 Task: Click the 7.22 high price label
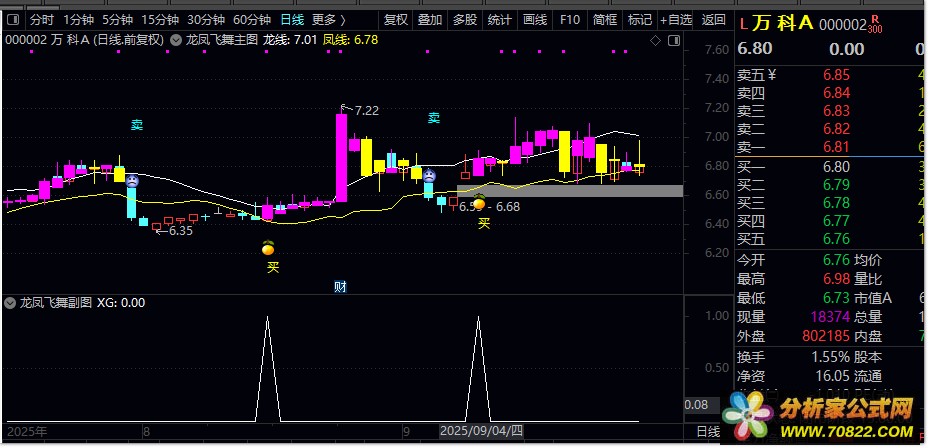point(367,111)
